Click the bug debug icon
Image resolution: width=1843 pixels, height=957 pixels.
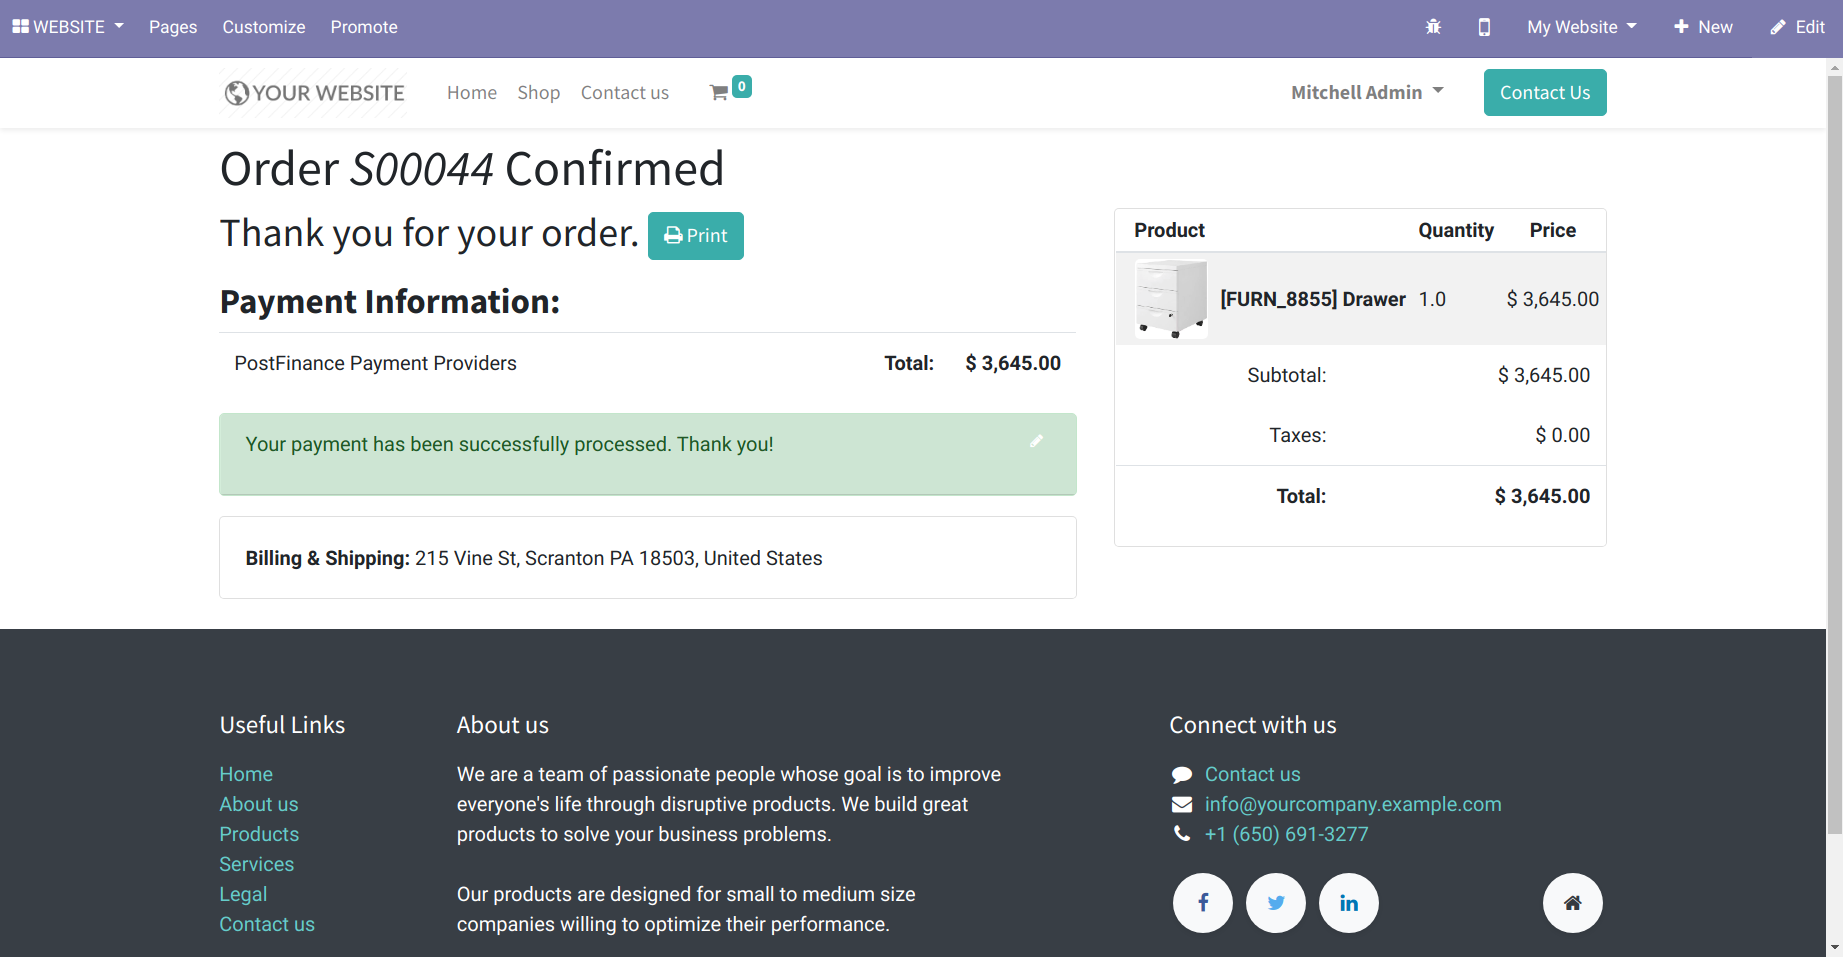[x=1433, y=27]
